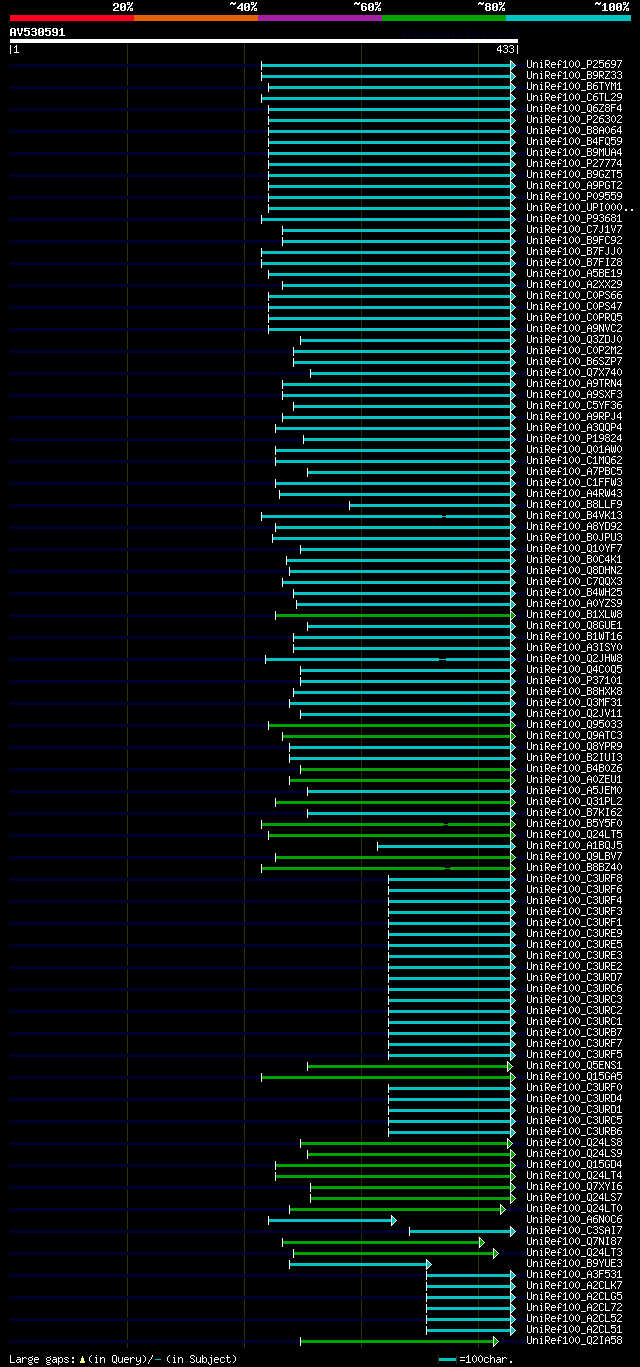Open hit UniRef100_C6TL29
640x1367 pixels.
pyautogui.click(x=574, y=97)
